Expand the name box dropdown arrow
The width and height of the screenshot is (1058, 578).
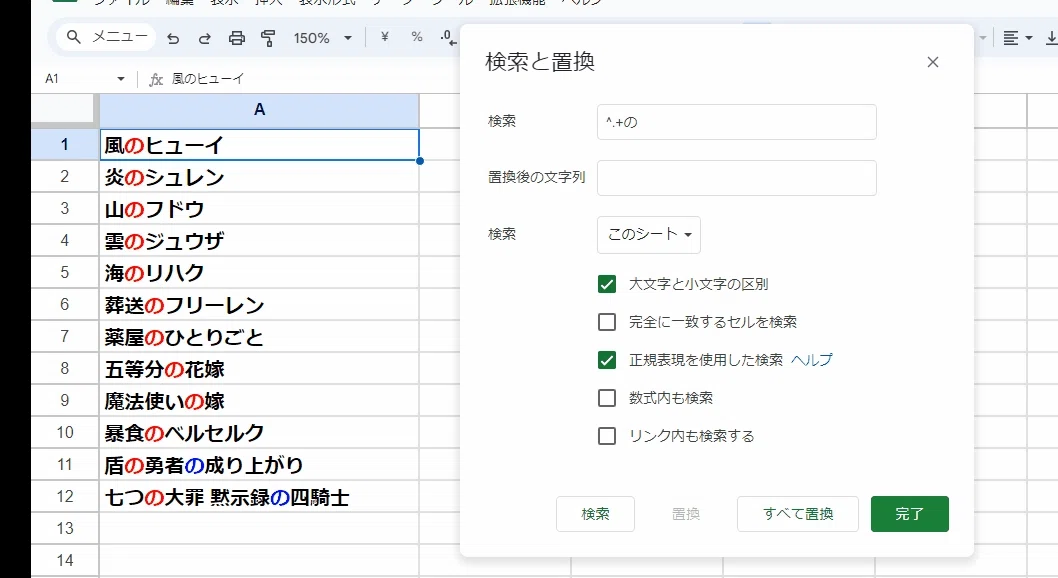(121, 79)
